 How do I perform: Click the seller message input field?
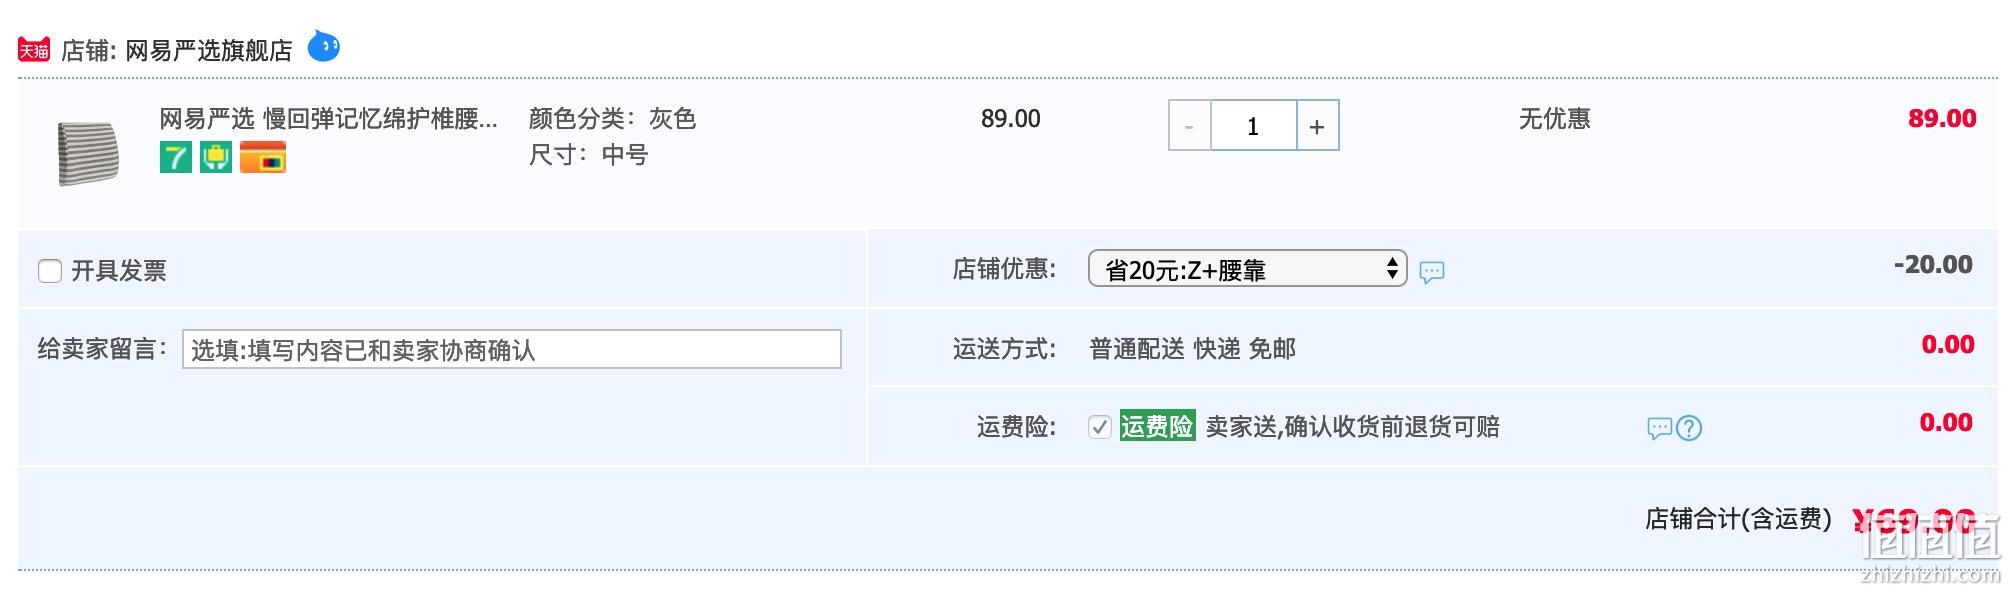[x=512, y=349]
